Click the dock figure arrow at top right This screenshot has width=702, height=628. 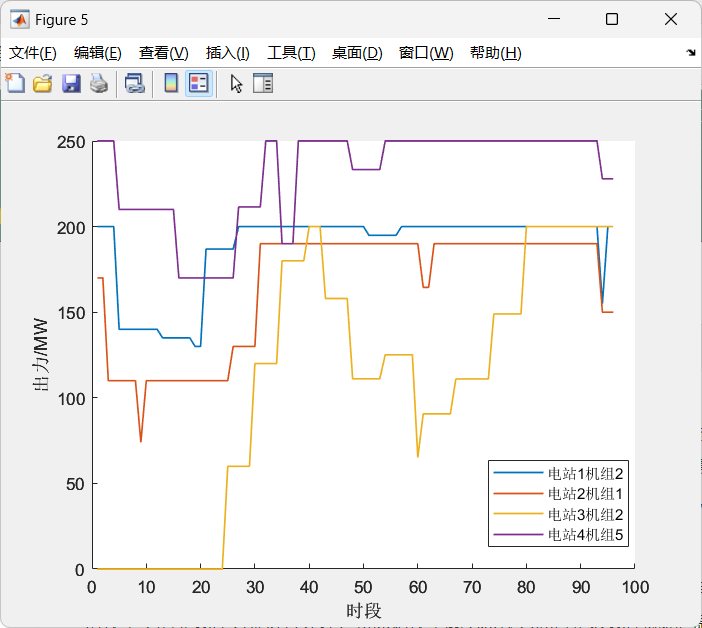[x=690, y=52]
